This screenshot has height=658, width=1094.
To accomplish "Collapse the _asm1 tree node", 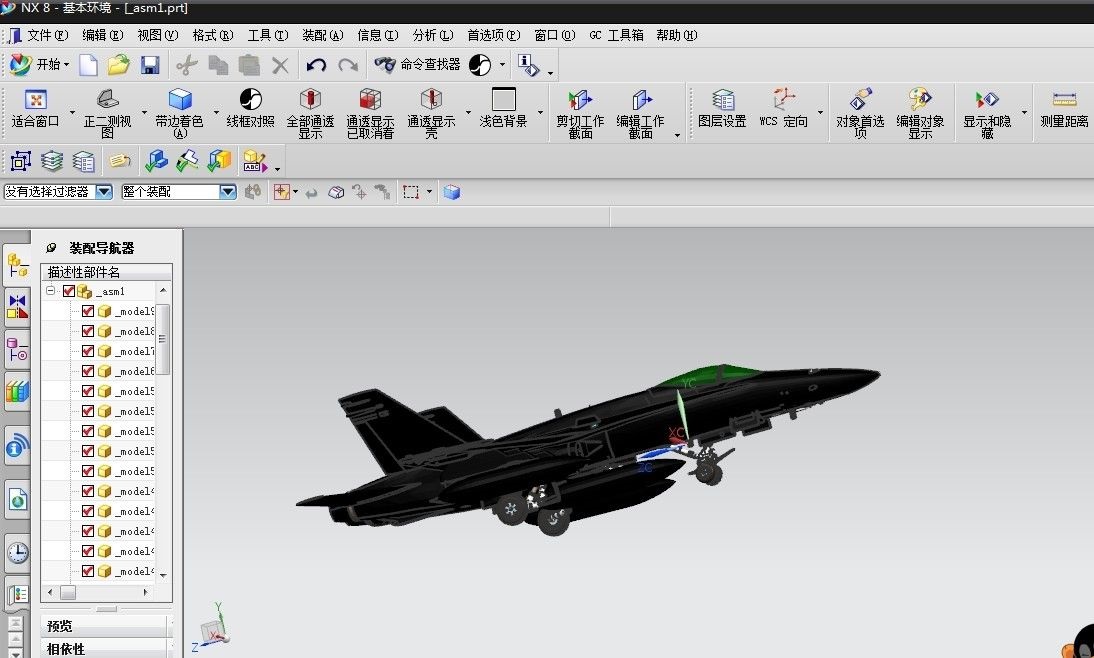I will (49, 291).
